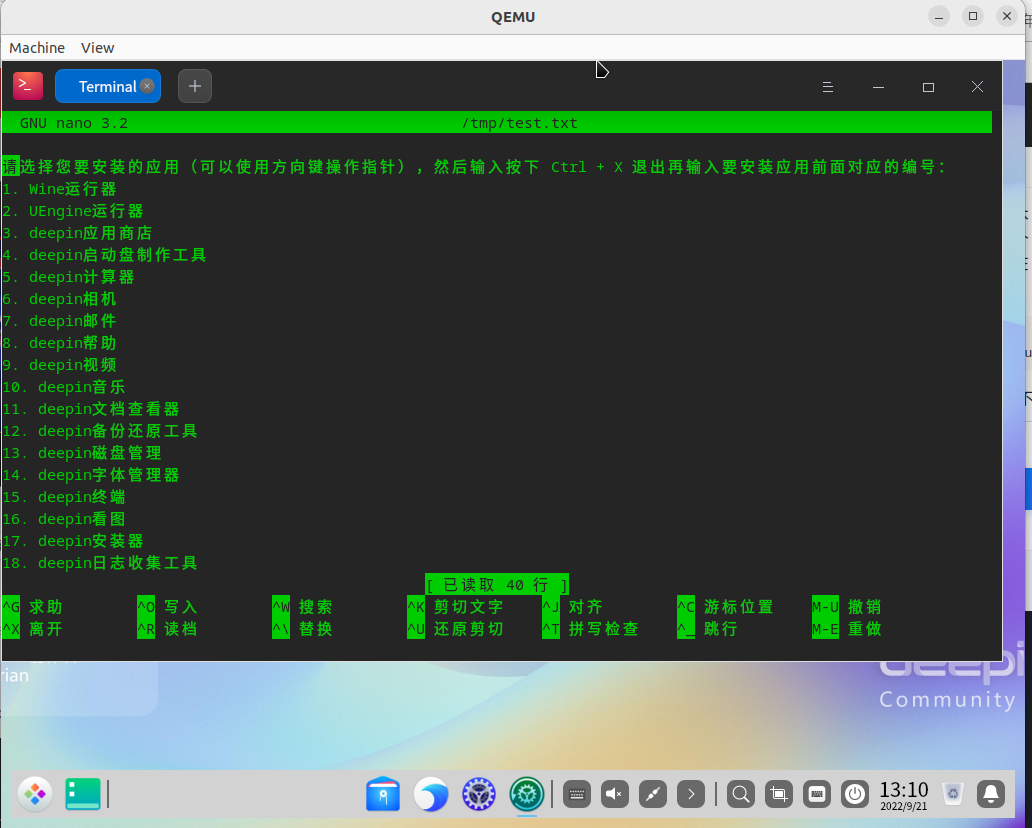This screenshot has height=828, width=1032.
Task: Click line '17. deepin安装器'
Action: coord(72,541)
